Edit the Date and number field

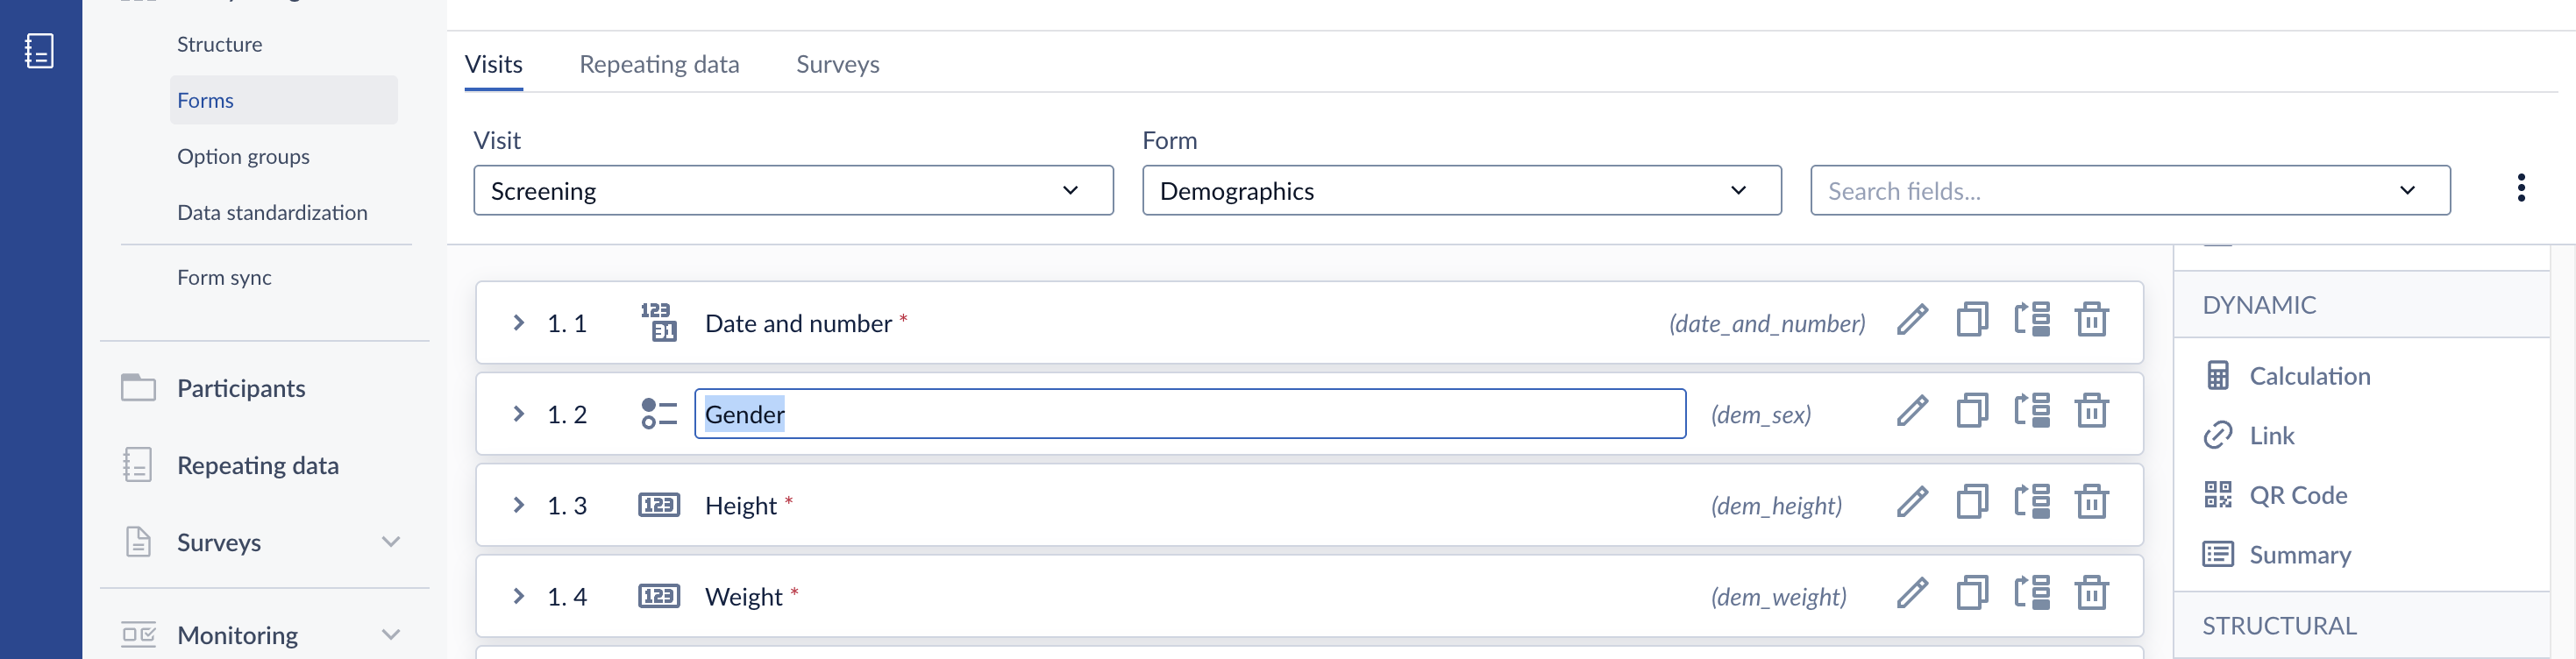(x=1912, y=321)
